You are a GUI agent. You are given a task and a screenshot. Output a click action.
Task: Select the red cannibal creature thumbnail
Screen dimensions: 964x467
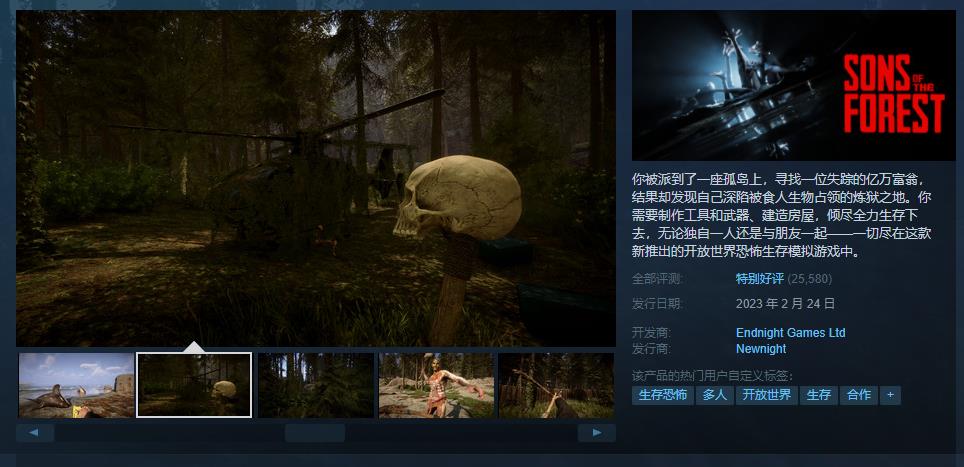[x=436, y=385]
